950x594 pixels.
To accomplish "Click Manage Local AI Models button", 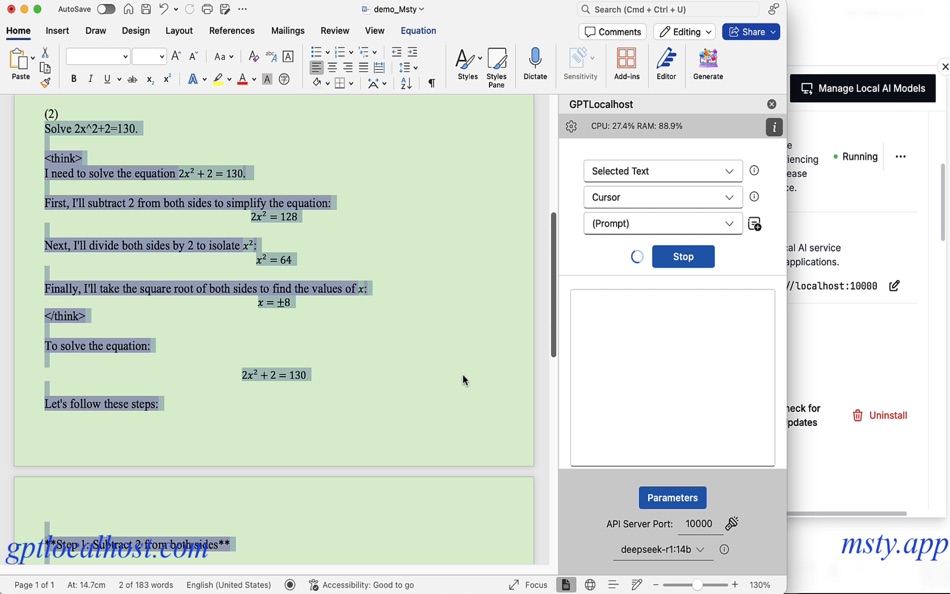I will click(863, 88).
